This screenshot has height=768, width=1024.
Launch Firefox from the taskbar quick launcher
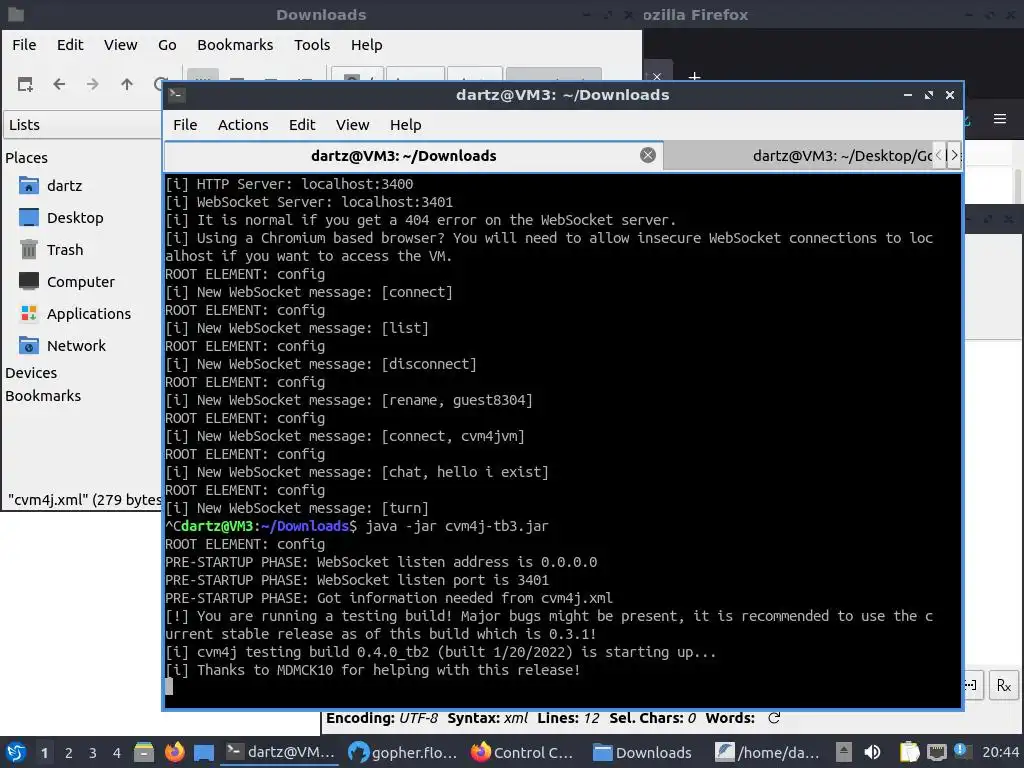coord(174,752)
